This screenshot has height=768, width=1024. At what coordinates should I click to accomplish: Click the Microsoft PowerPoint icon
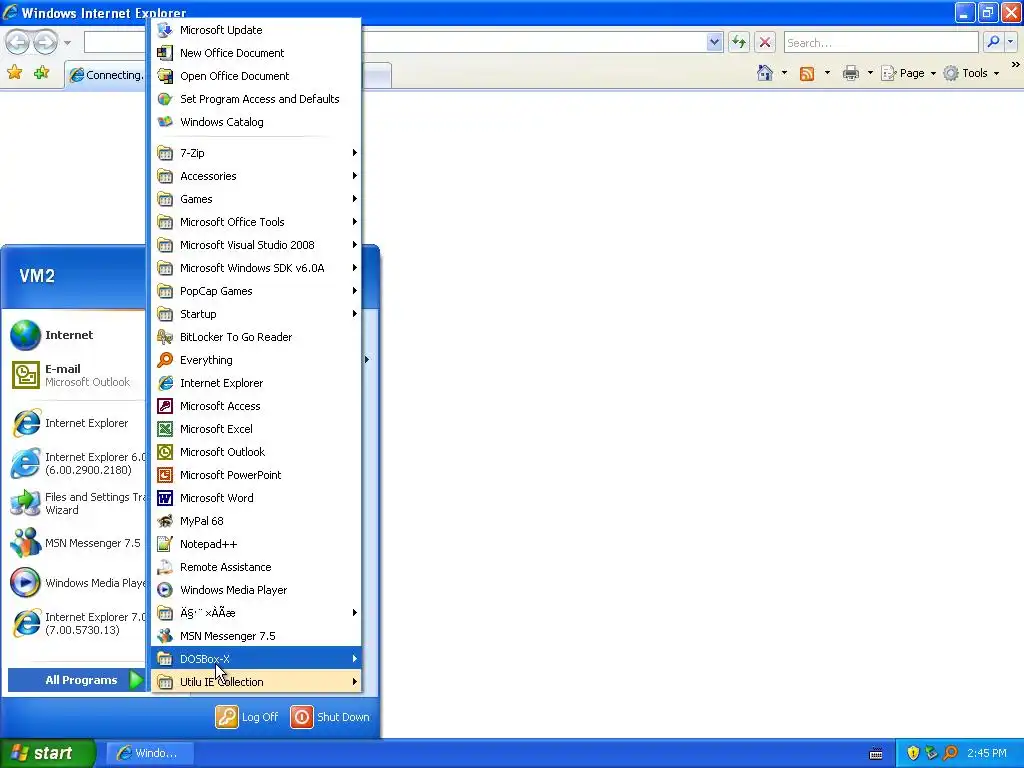click(165, 475)
